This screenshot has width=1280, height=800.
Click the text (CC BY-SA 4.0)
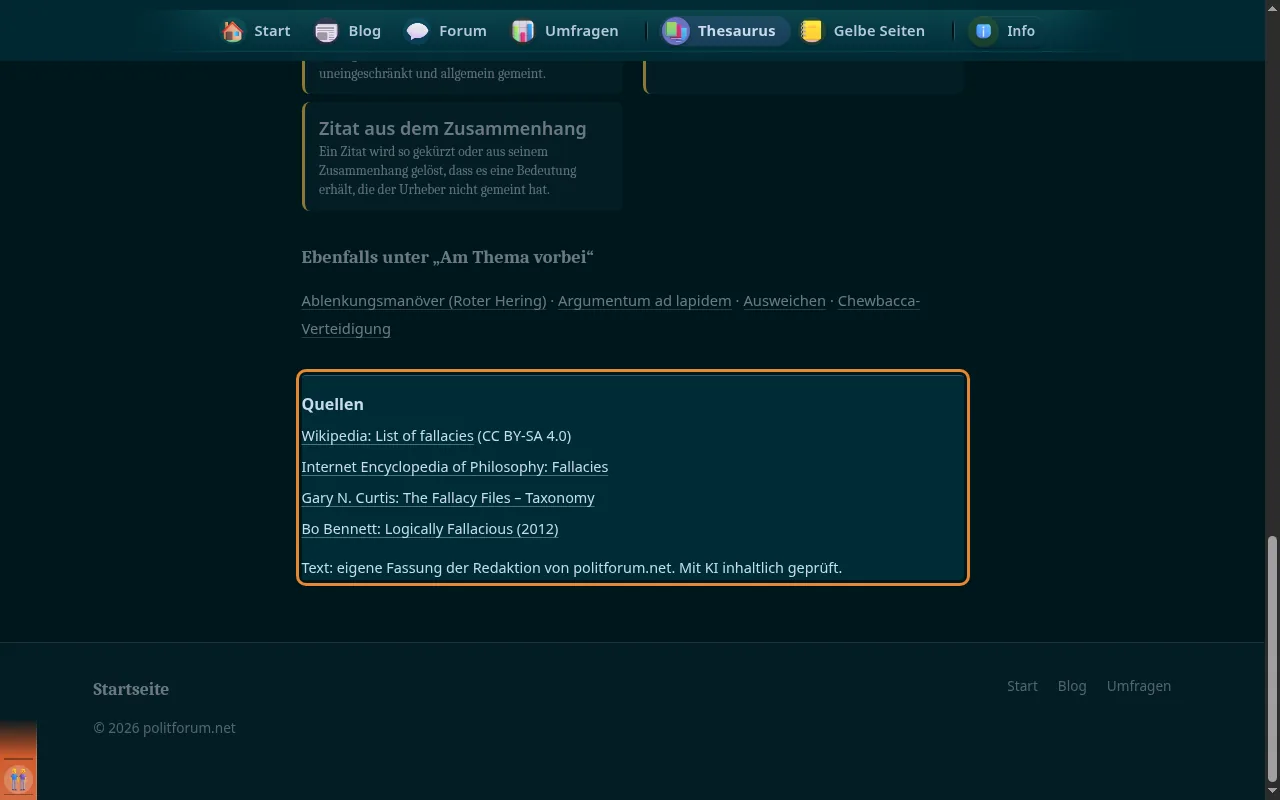pos(524,436)
